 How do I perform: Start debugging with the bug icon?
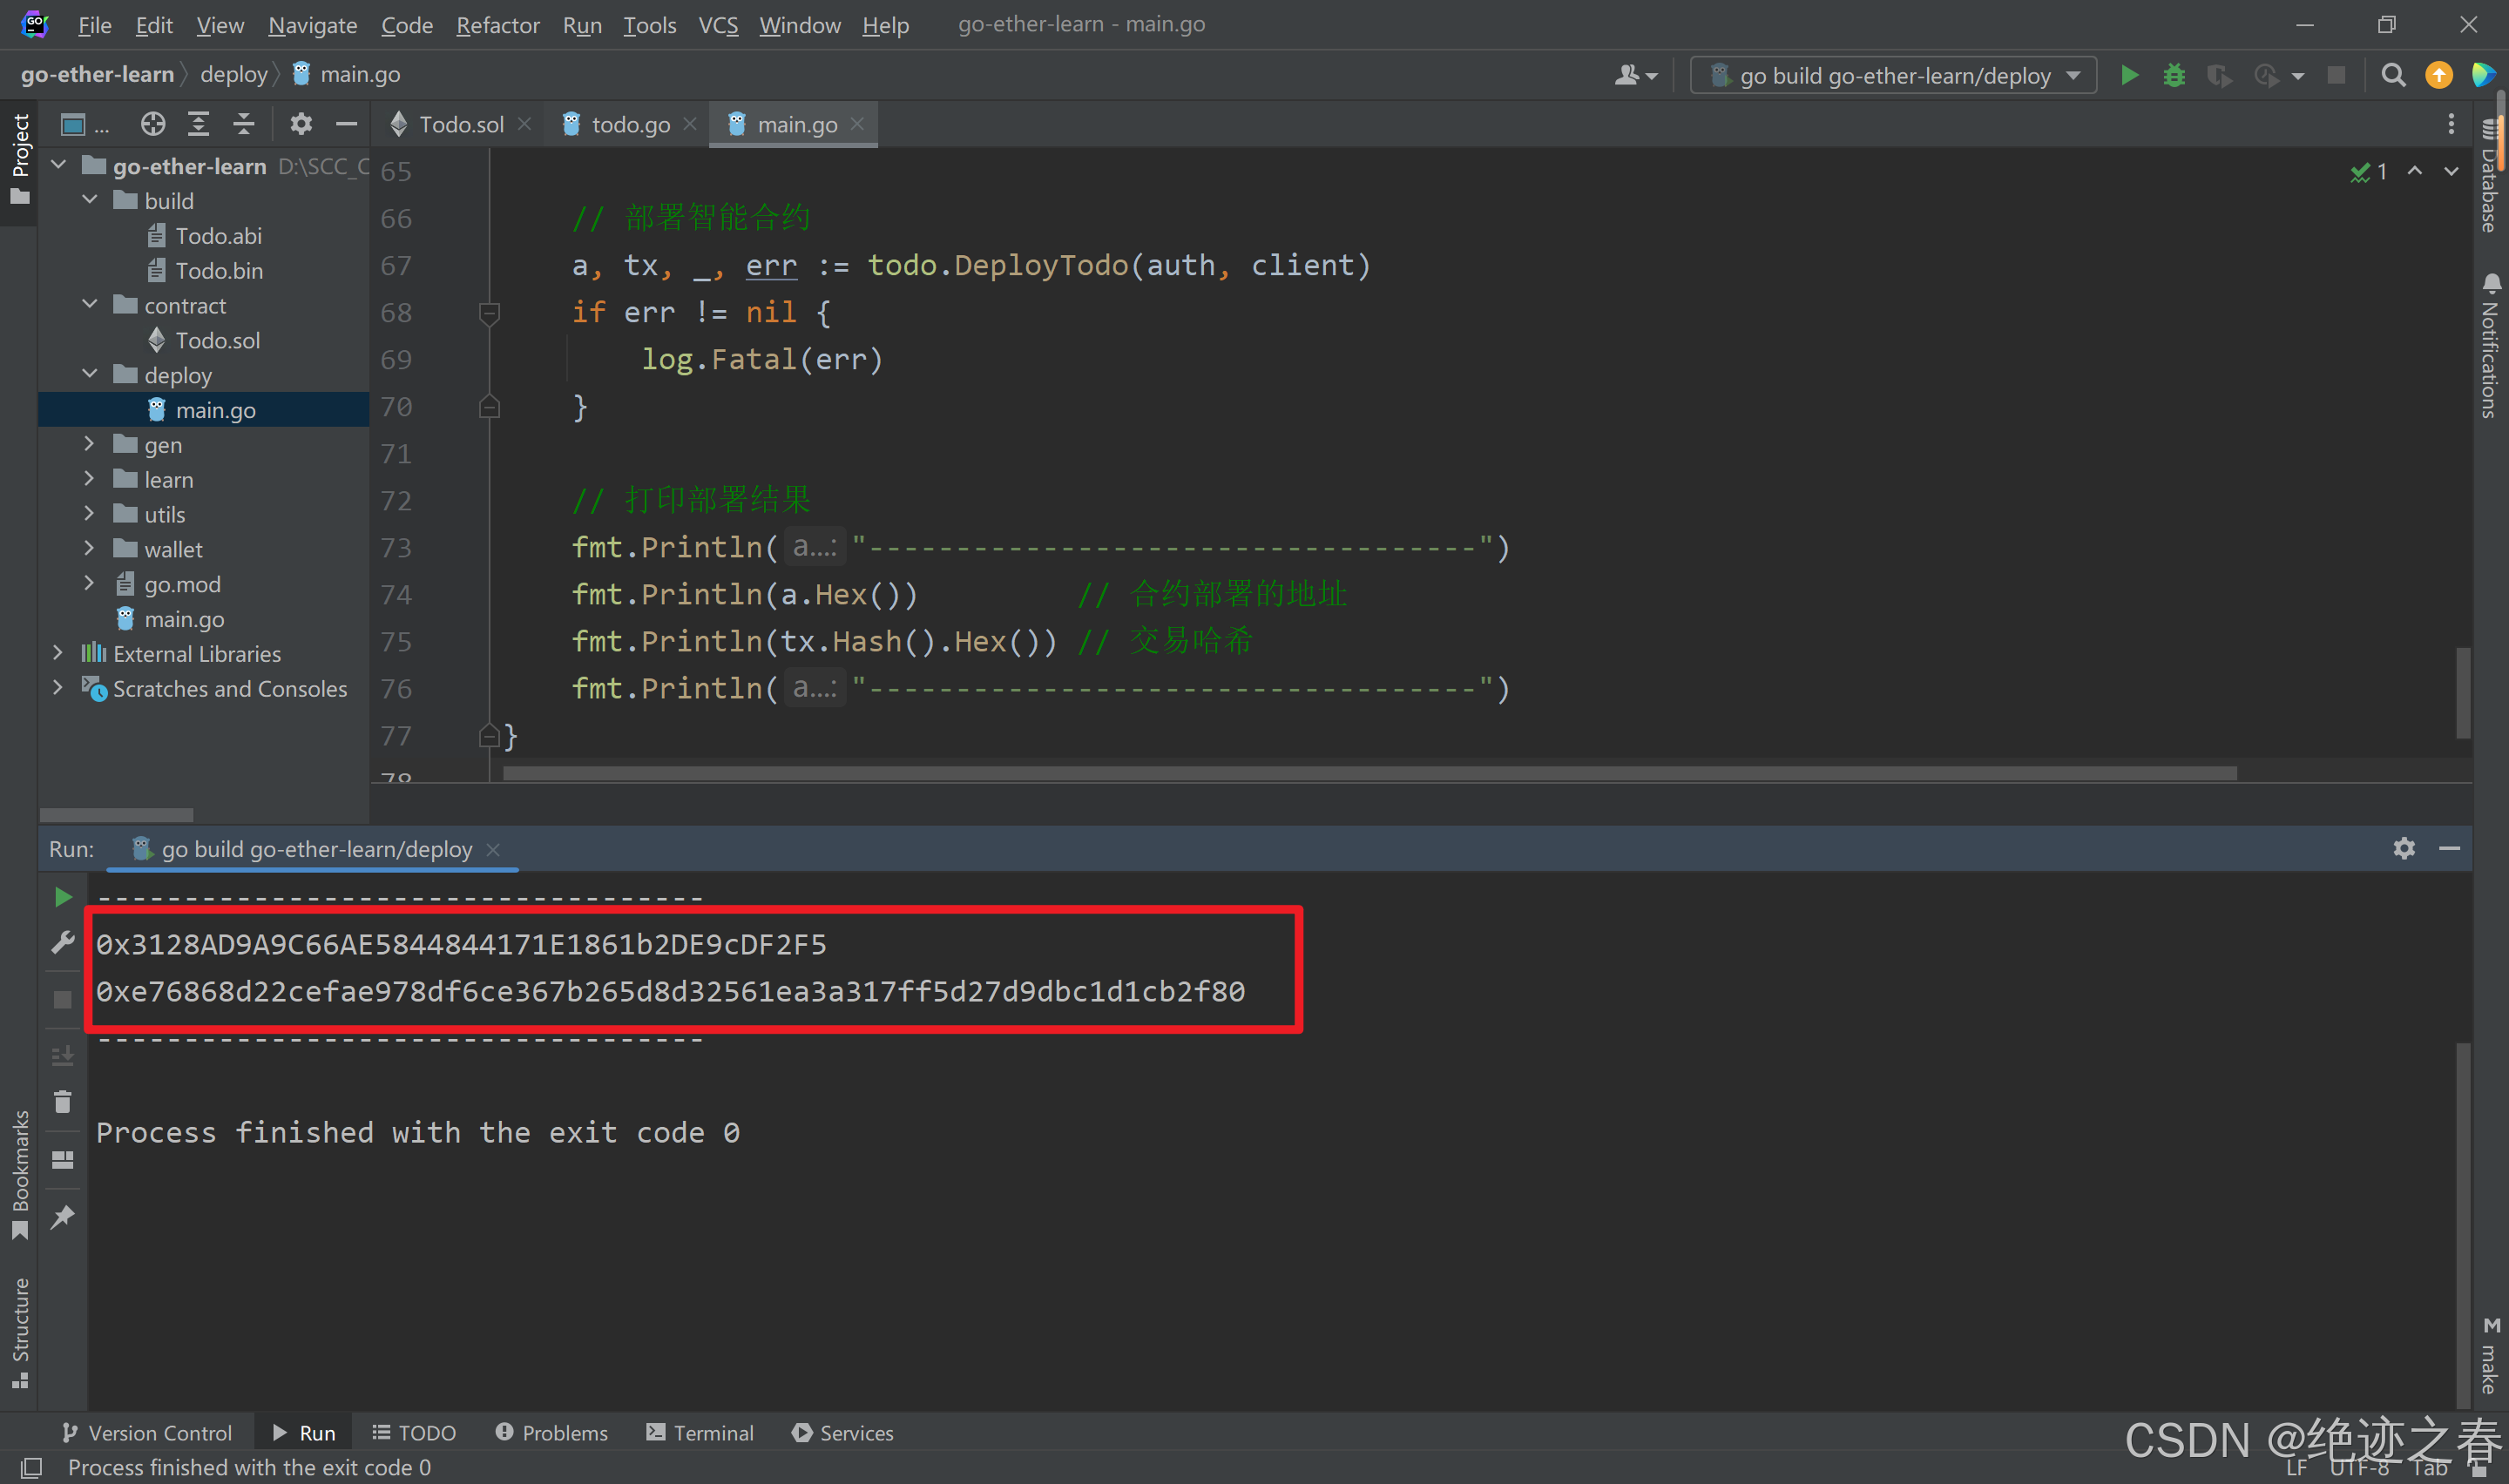[2174, 75]
